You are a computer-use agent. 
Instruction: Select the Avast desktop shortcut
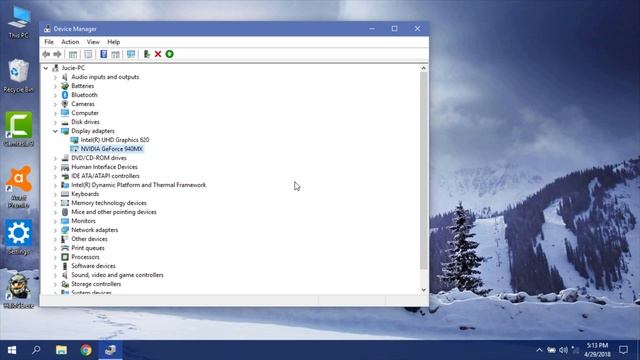[18, 187]
